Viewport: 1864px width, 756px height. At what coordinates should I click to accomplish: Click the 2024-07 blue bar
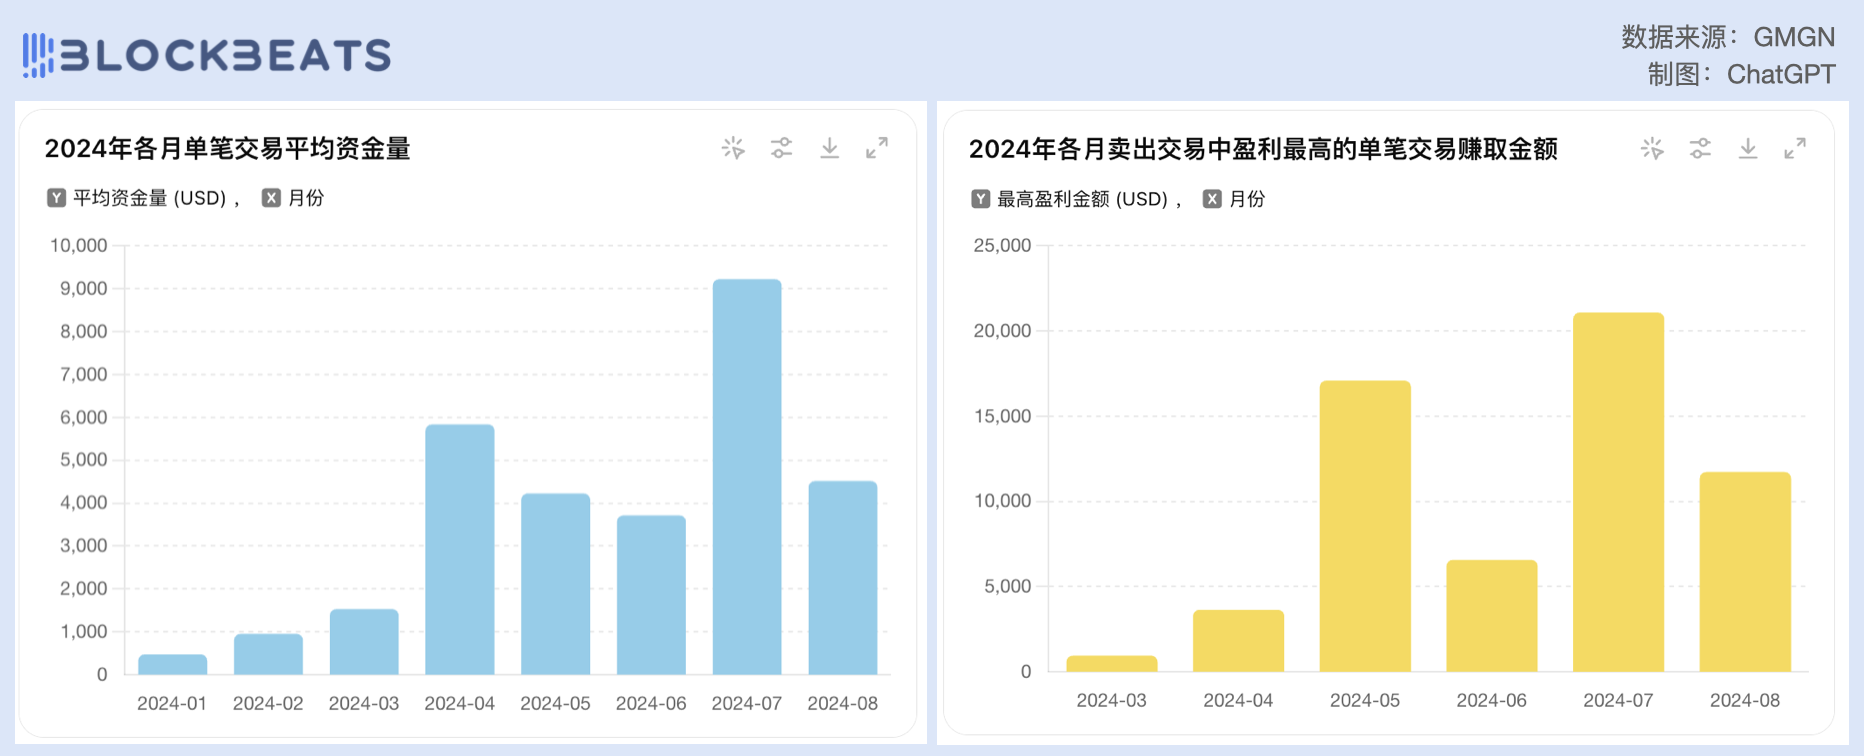coord(747,477)
